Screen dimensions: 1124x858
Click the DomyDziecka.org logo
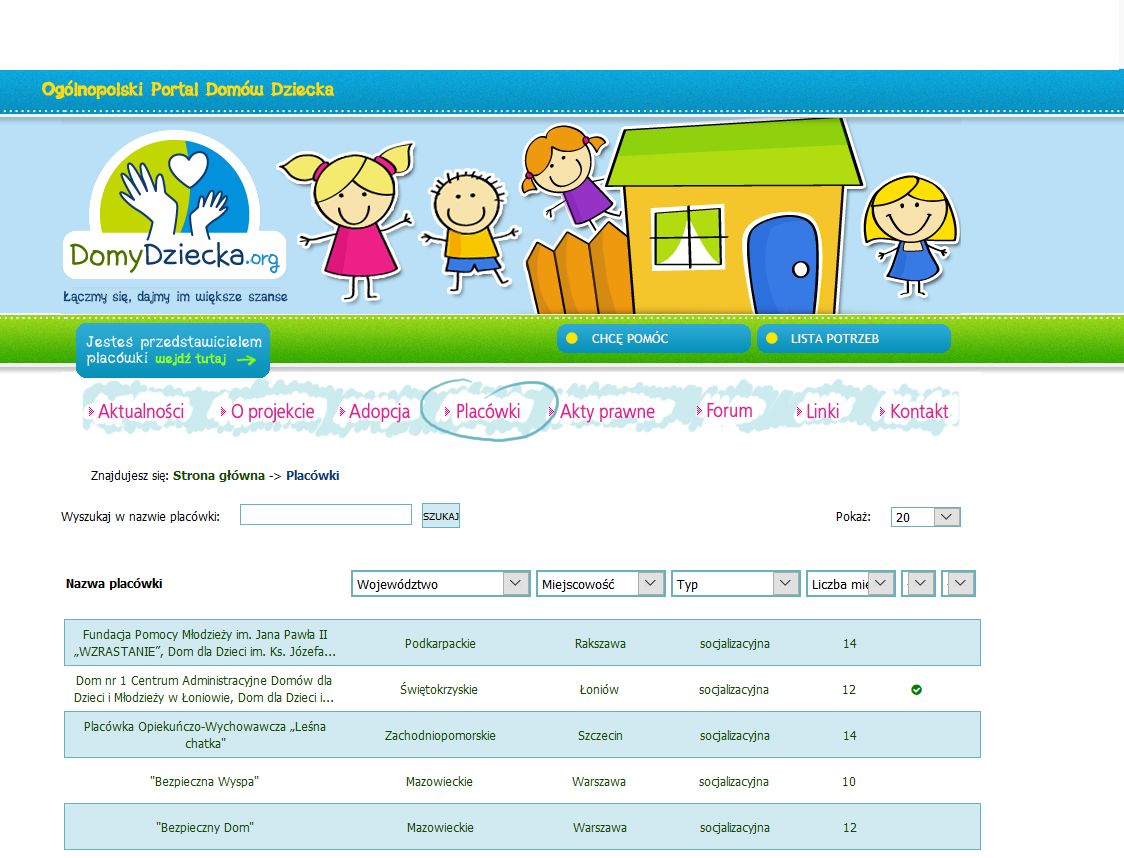pos(175,205)
